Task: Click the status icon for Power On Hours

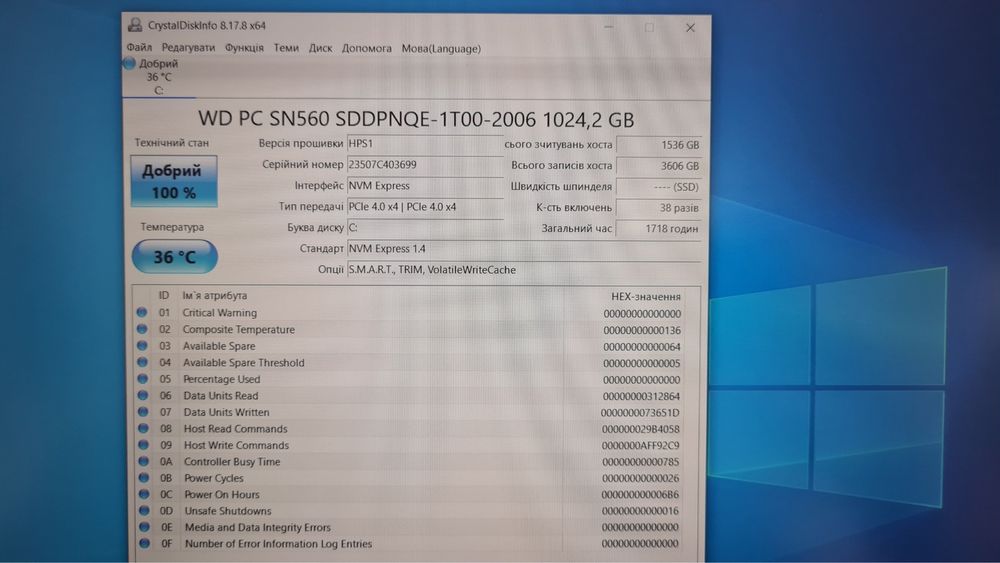Action: (144, 494)
